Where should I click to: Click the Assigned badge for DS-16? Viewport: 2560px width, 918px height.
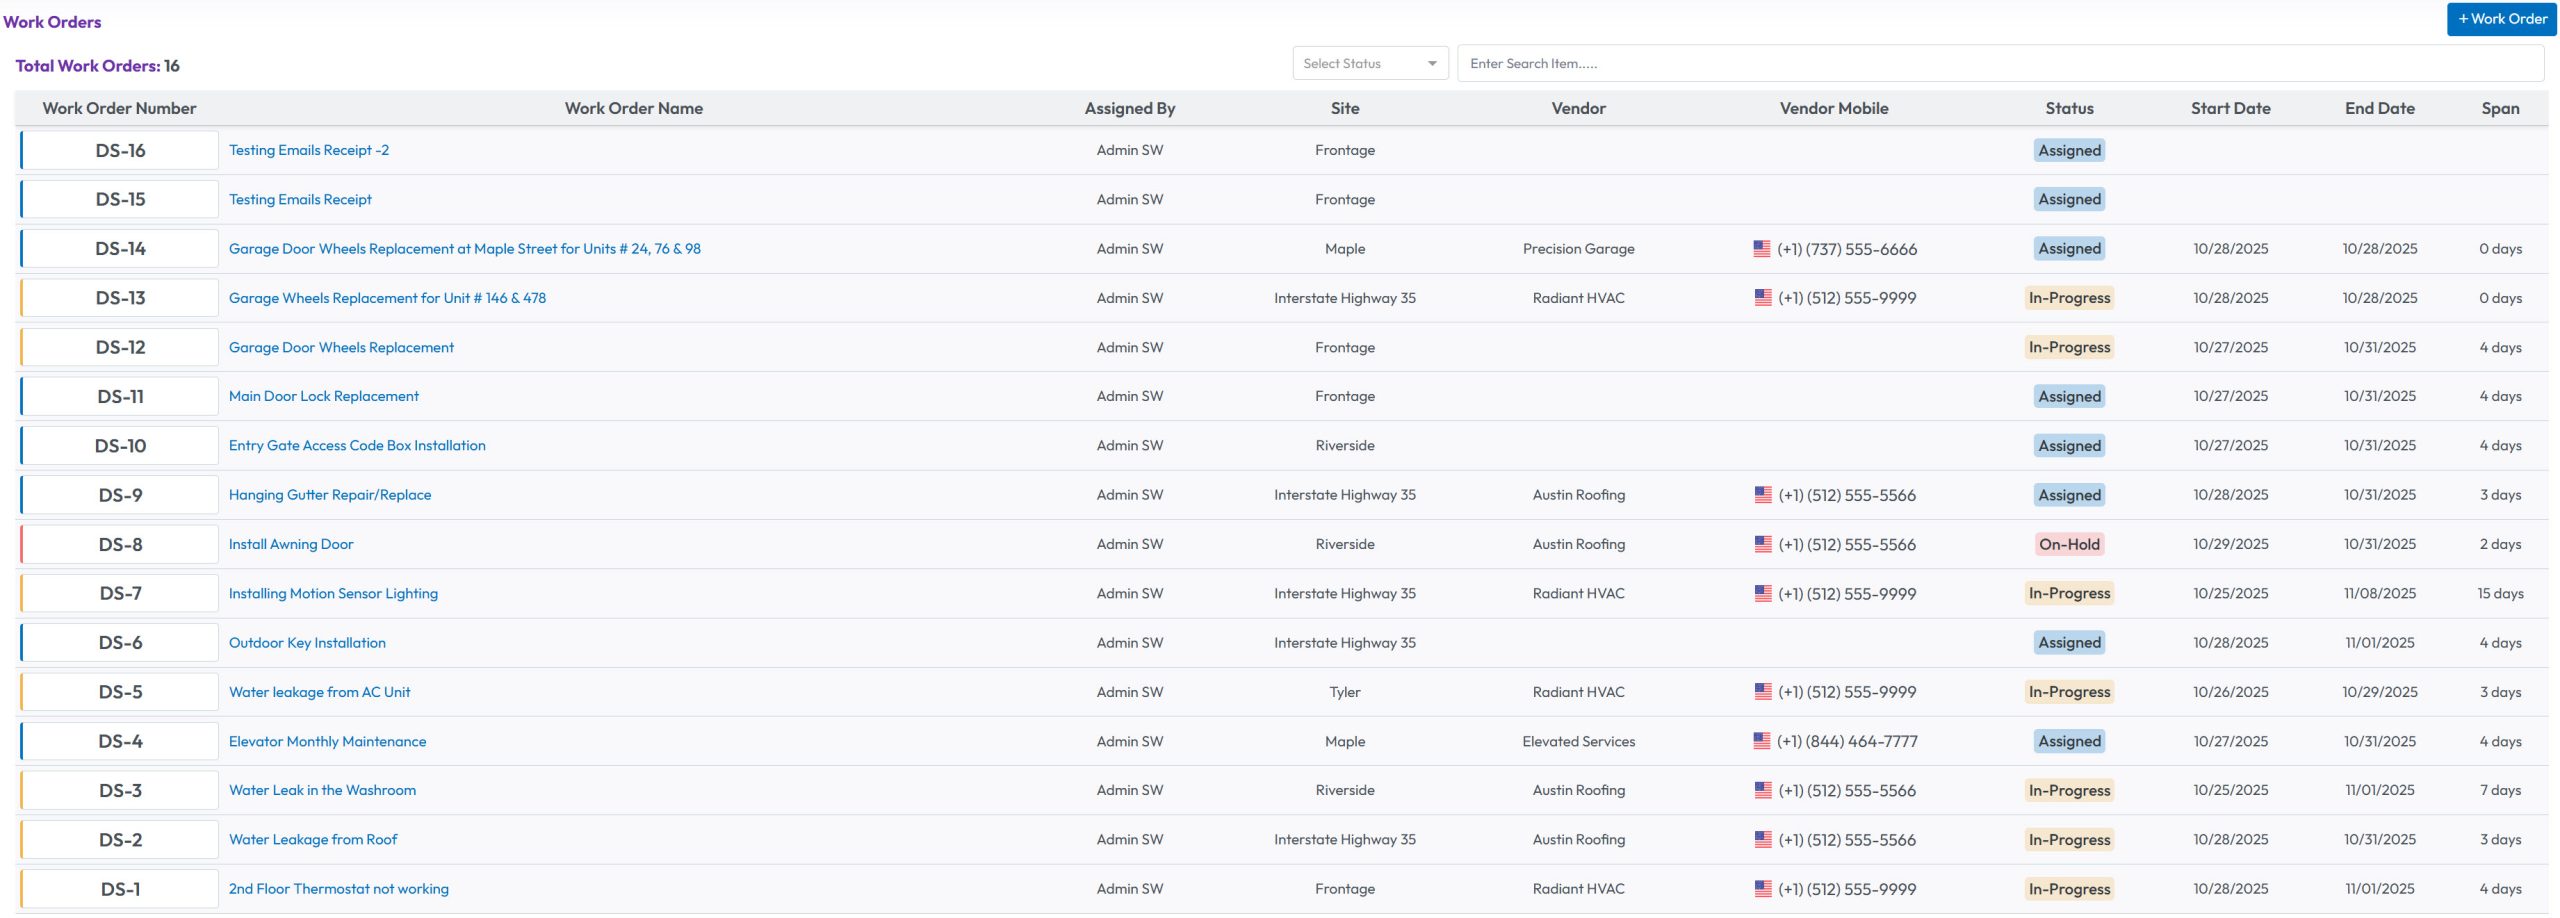2068,150
